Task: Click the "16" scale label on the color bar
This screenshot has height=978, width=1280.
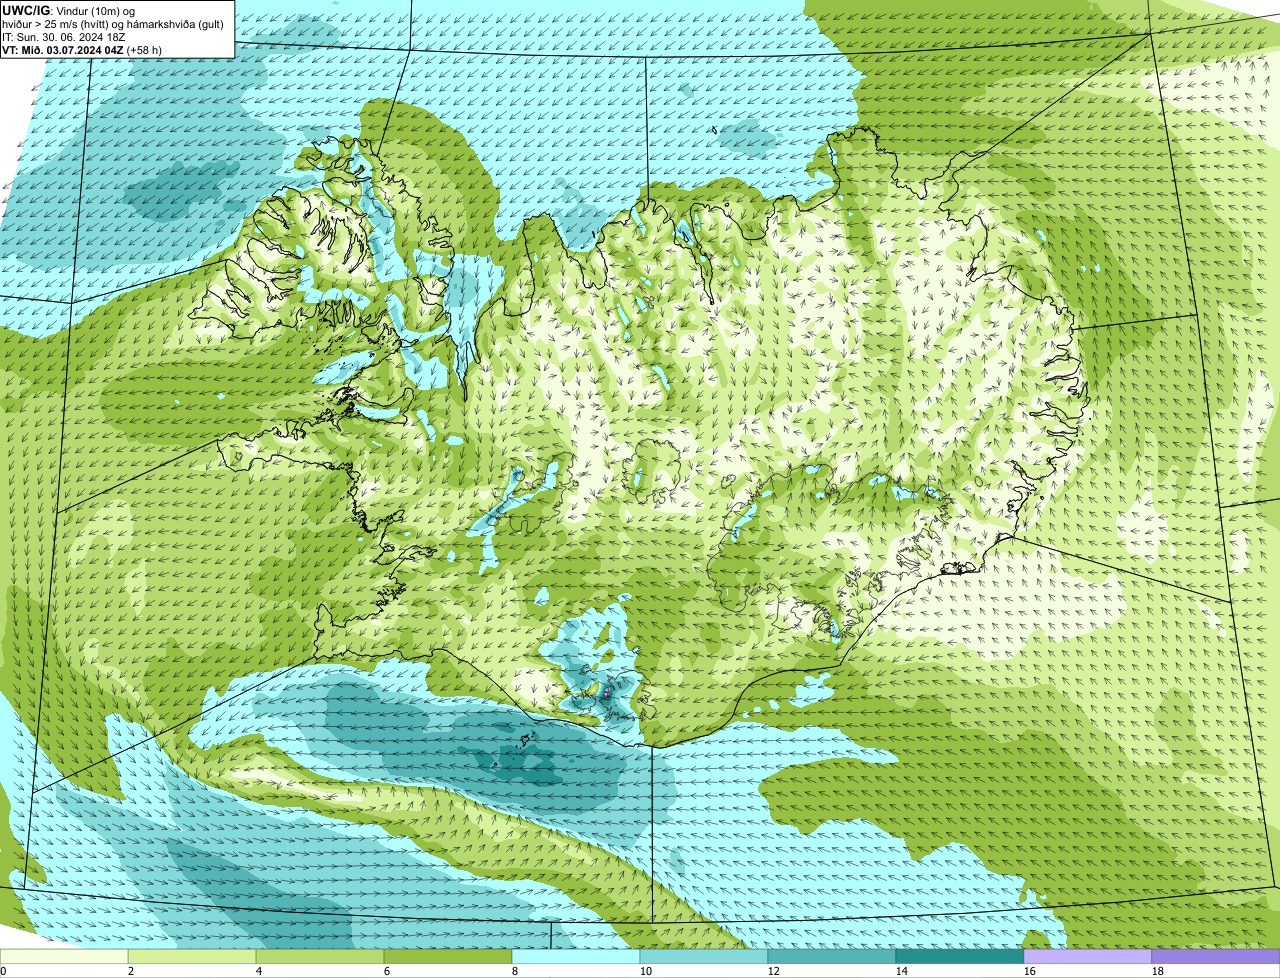Action: (x=1029, y=971)
